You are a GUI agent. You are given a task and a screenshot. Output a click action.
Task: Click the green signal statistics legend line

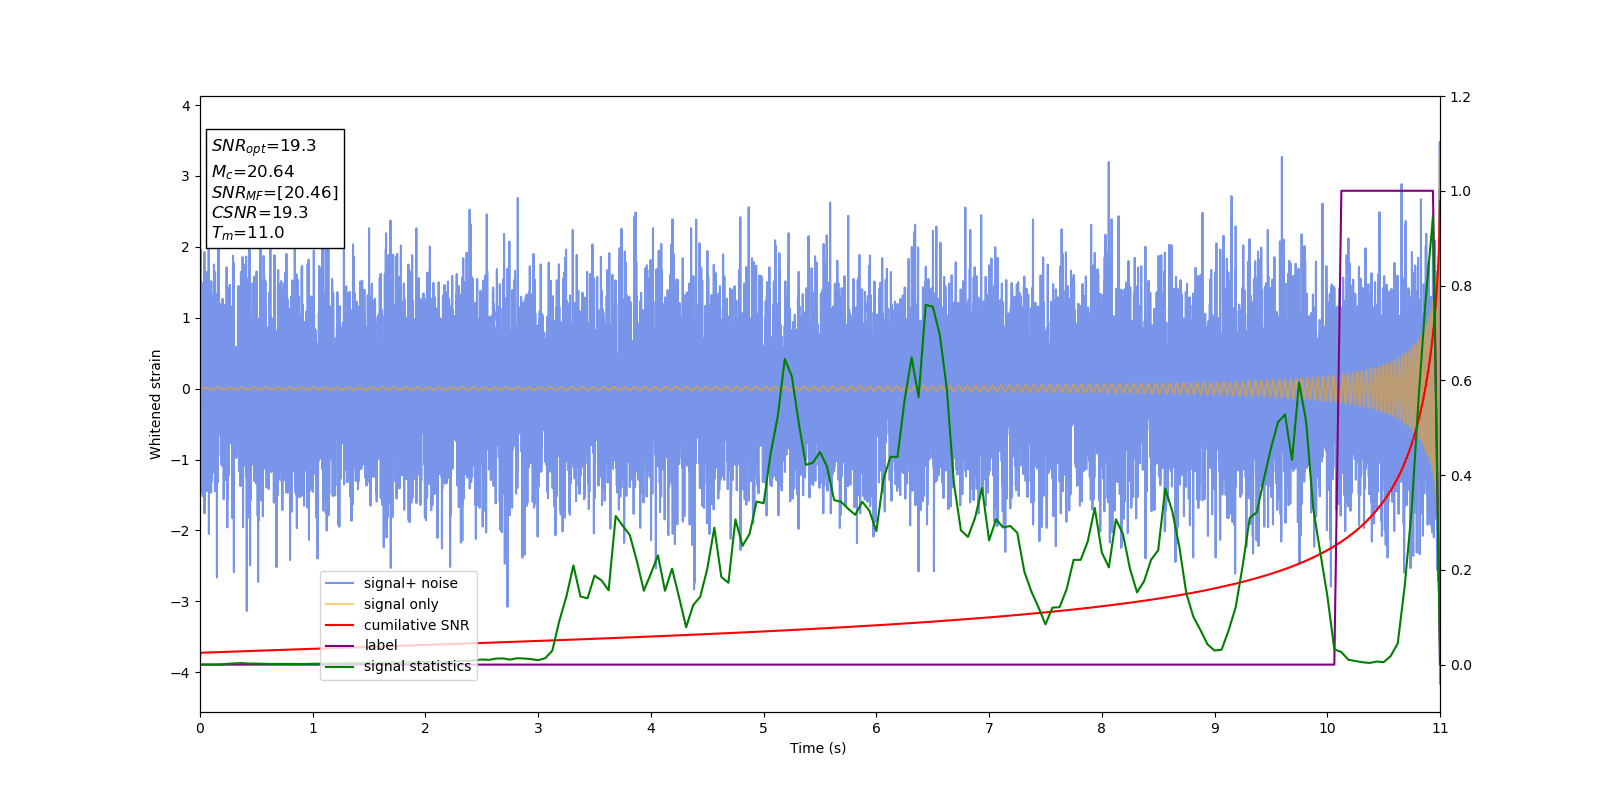[x=340, y=666]
